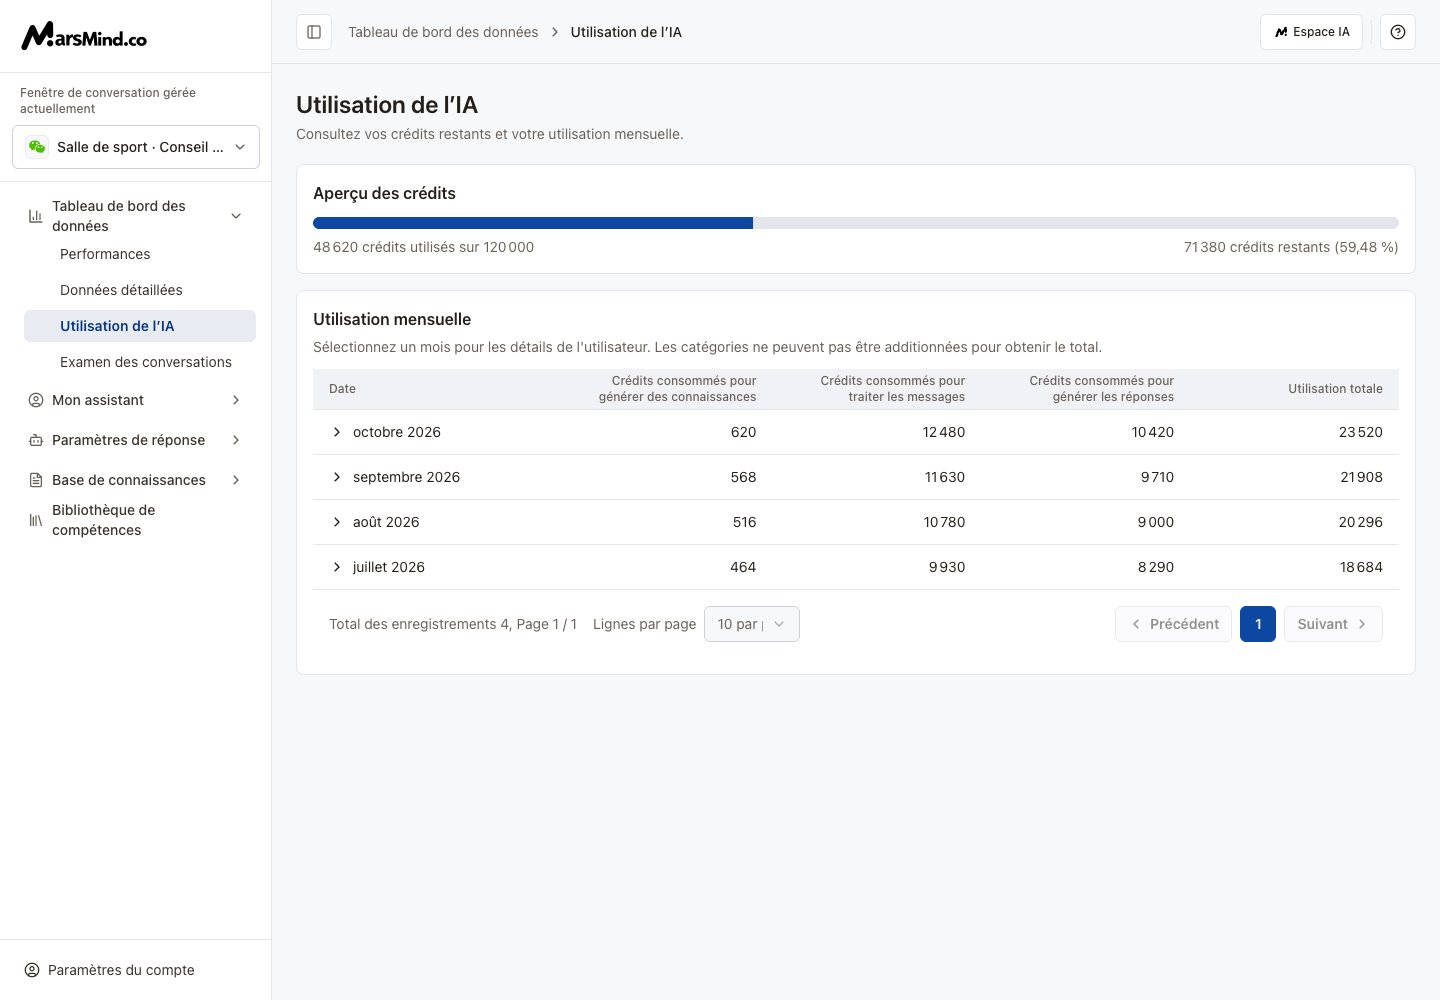Click the Mon assistant user icon
Screen dimensions: 1440x1000
[x=35, y=400]
